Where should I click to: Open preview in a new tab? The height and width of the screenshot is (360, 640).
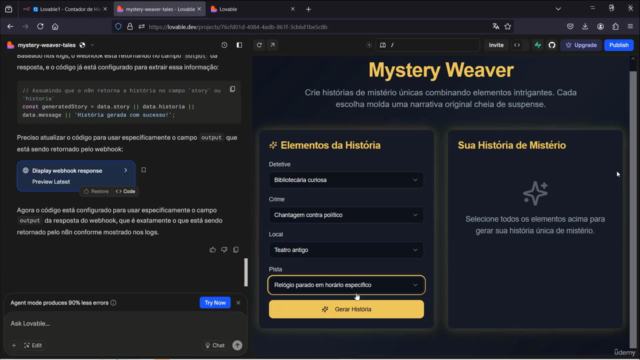click(x=273, y=45)
